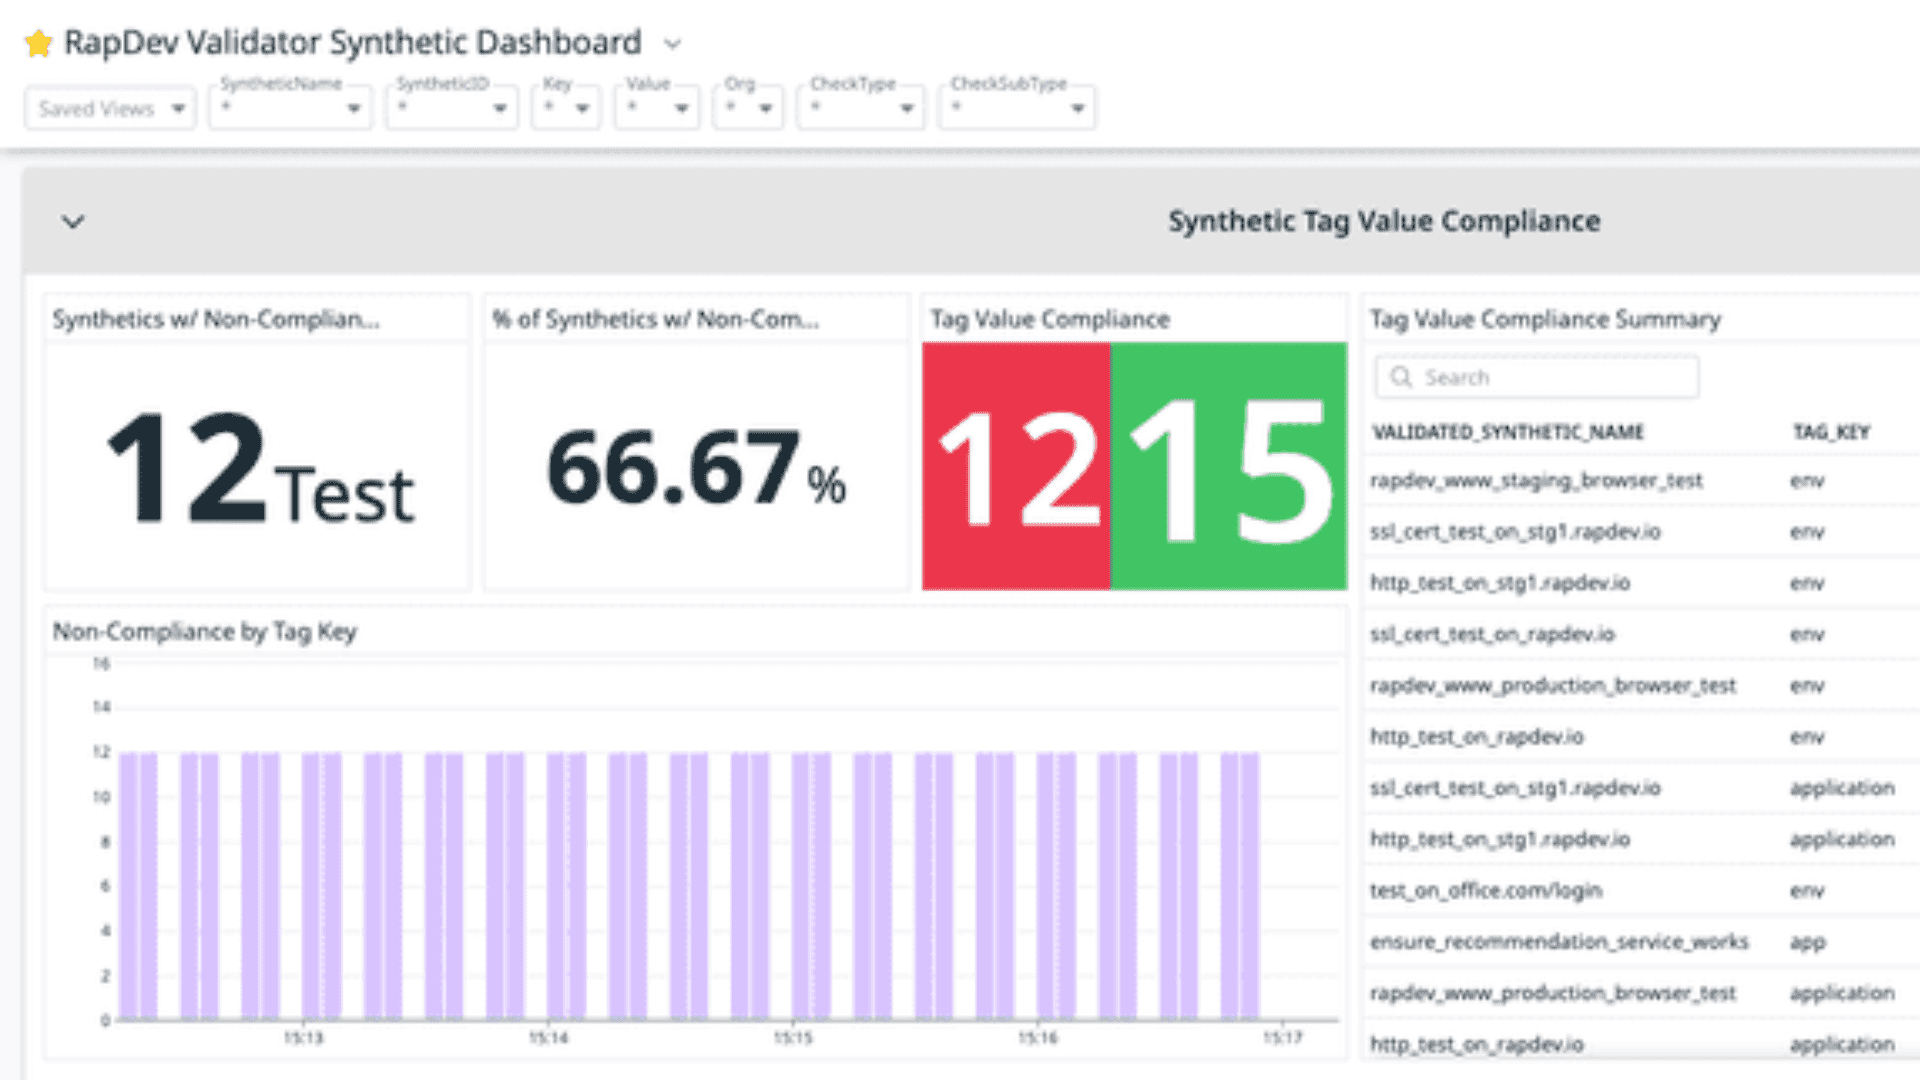Screen dimensions: 1920x1080
Task: Click the yellow favorite star icon
Action: point(38,43)
